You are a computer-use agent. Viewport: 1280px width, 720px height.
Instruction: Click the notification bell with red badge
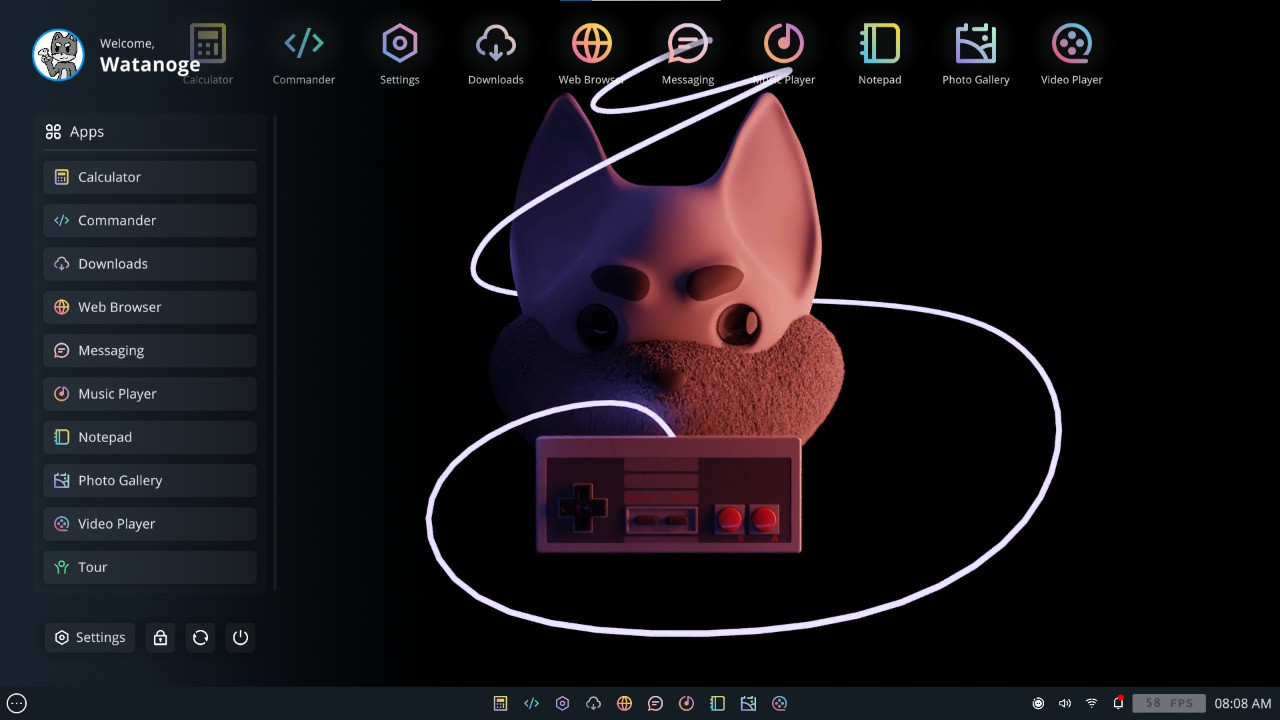point(1117,703)
